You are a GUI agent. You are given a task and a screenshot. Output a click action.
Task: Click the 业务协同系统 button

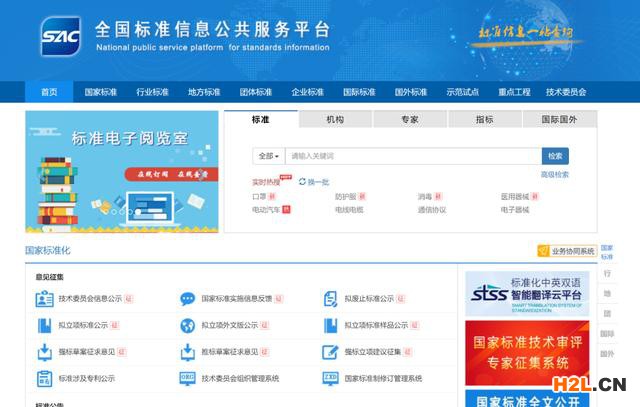click(x=566, y=251)
